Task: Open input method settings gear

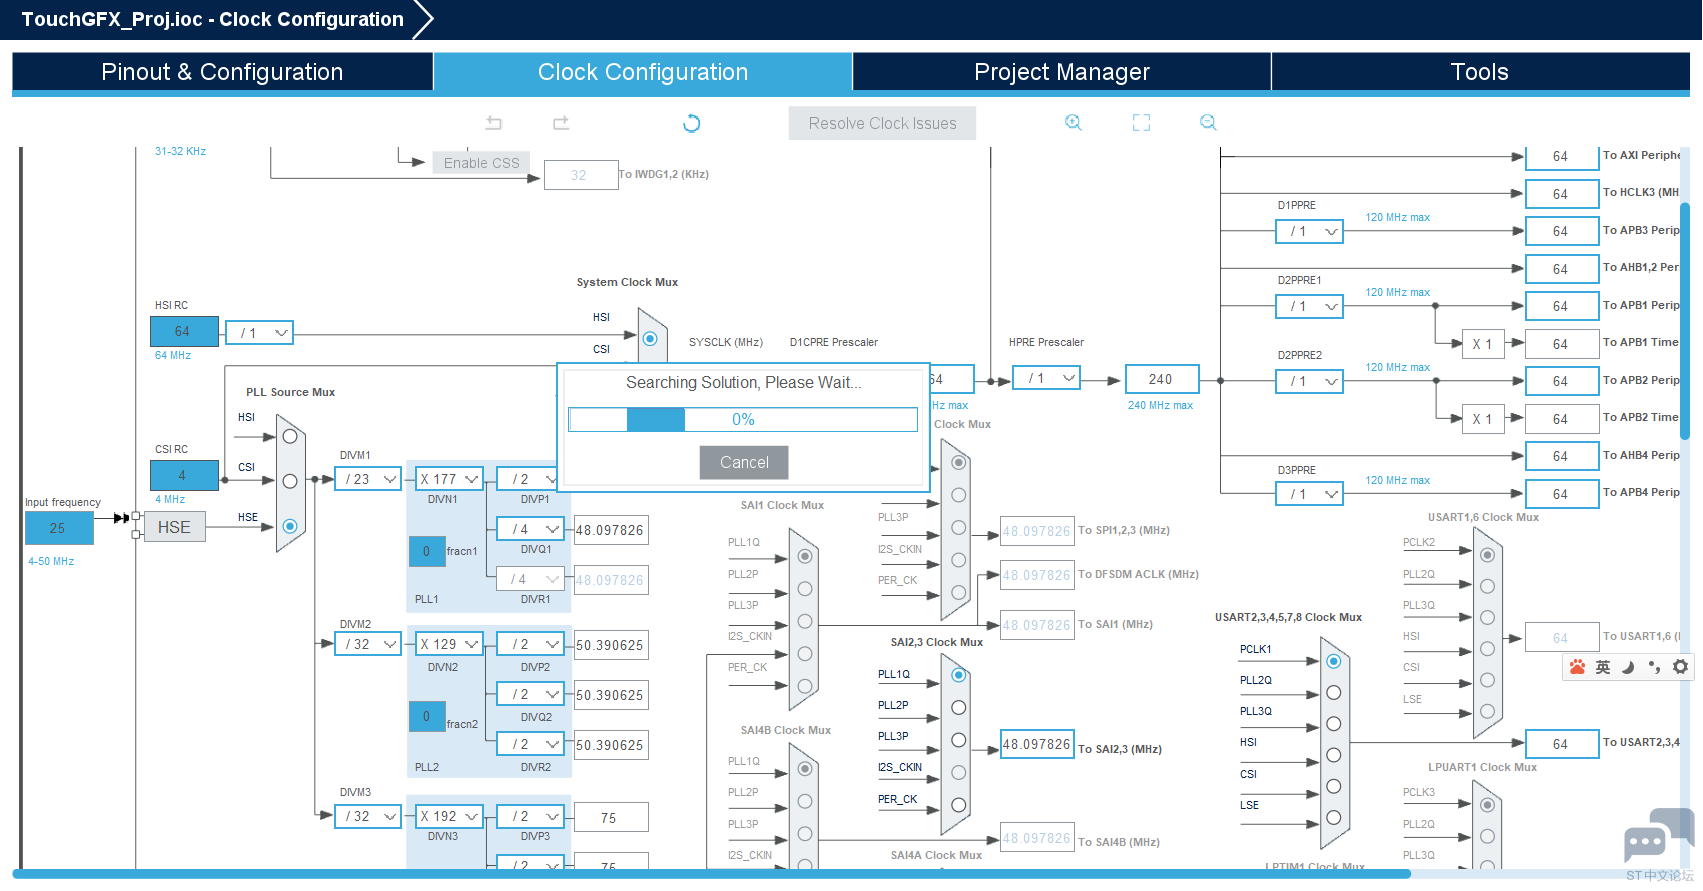Action: click(x=1680, y=667)
